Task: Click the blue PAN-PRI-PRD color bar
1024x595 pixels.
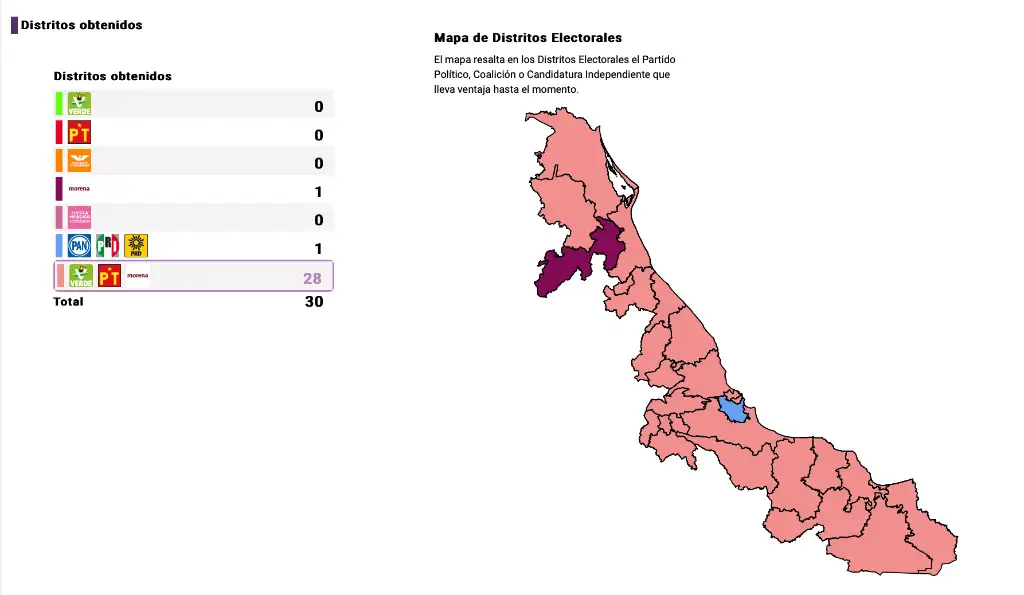Action: click(x=59, y=246)
